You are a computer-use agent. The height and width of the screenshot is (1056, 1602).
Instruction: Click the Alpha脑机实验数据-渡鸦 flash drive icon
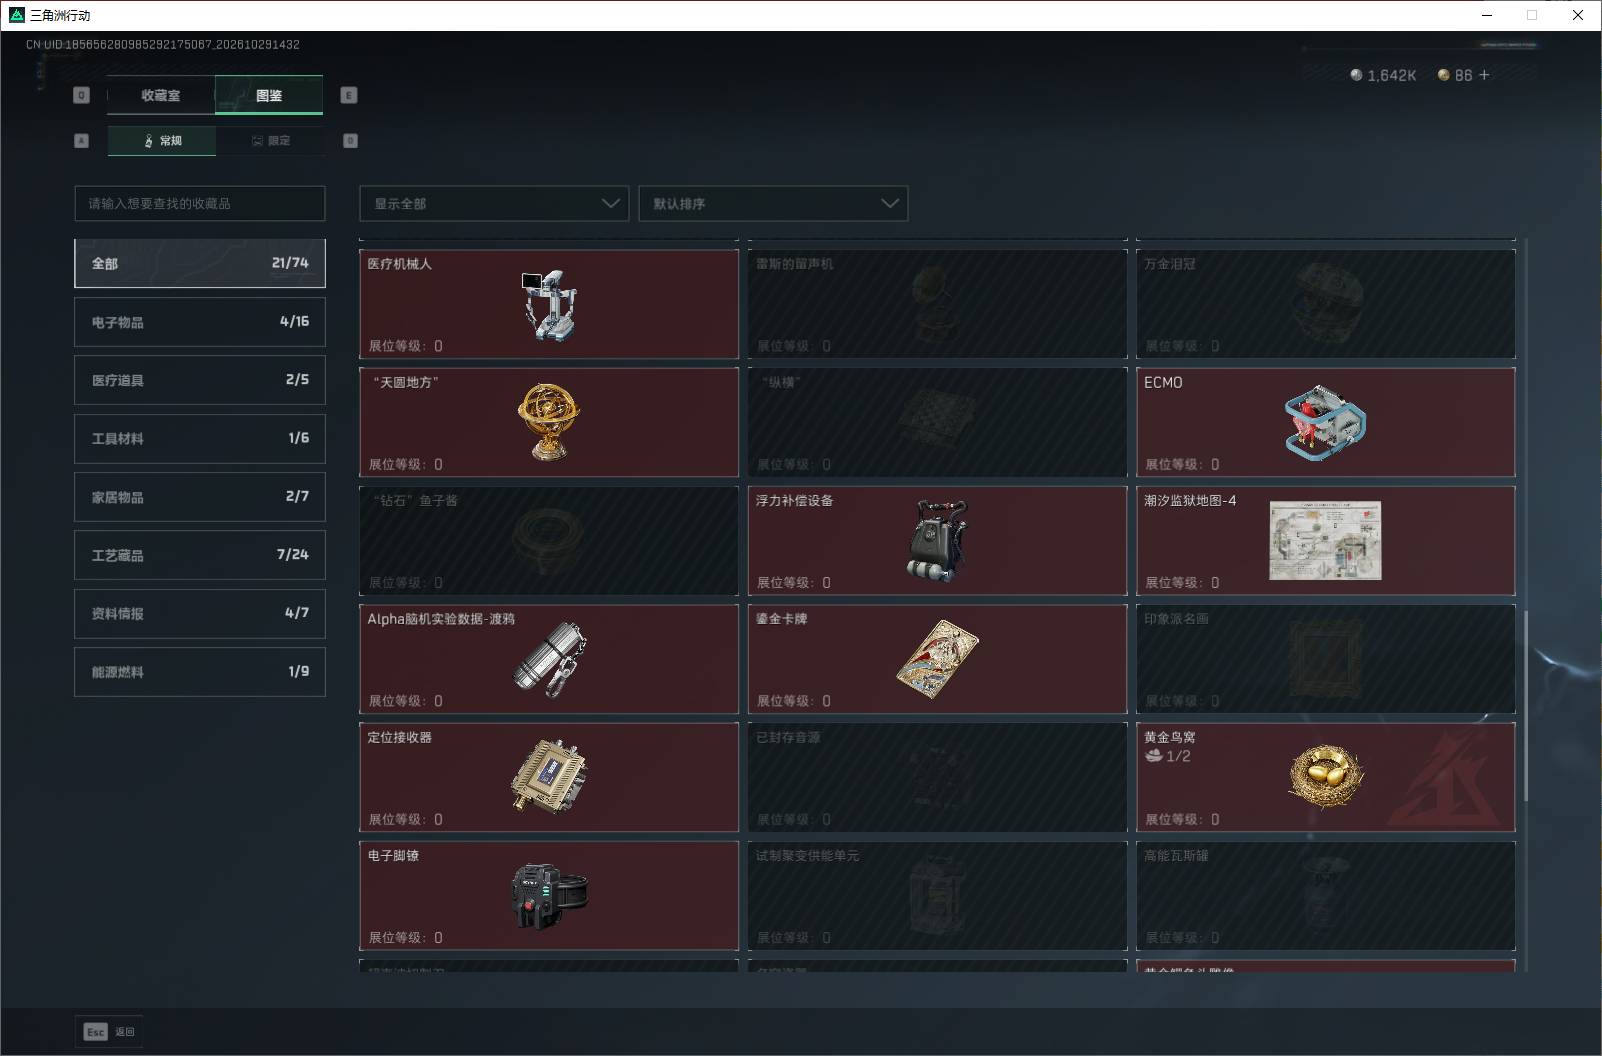click(x=549, y=659)
